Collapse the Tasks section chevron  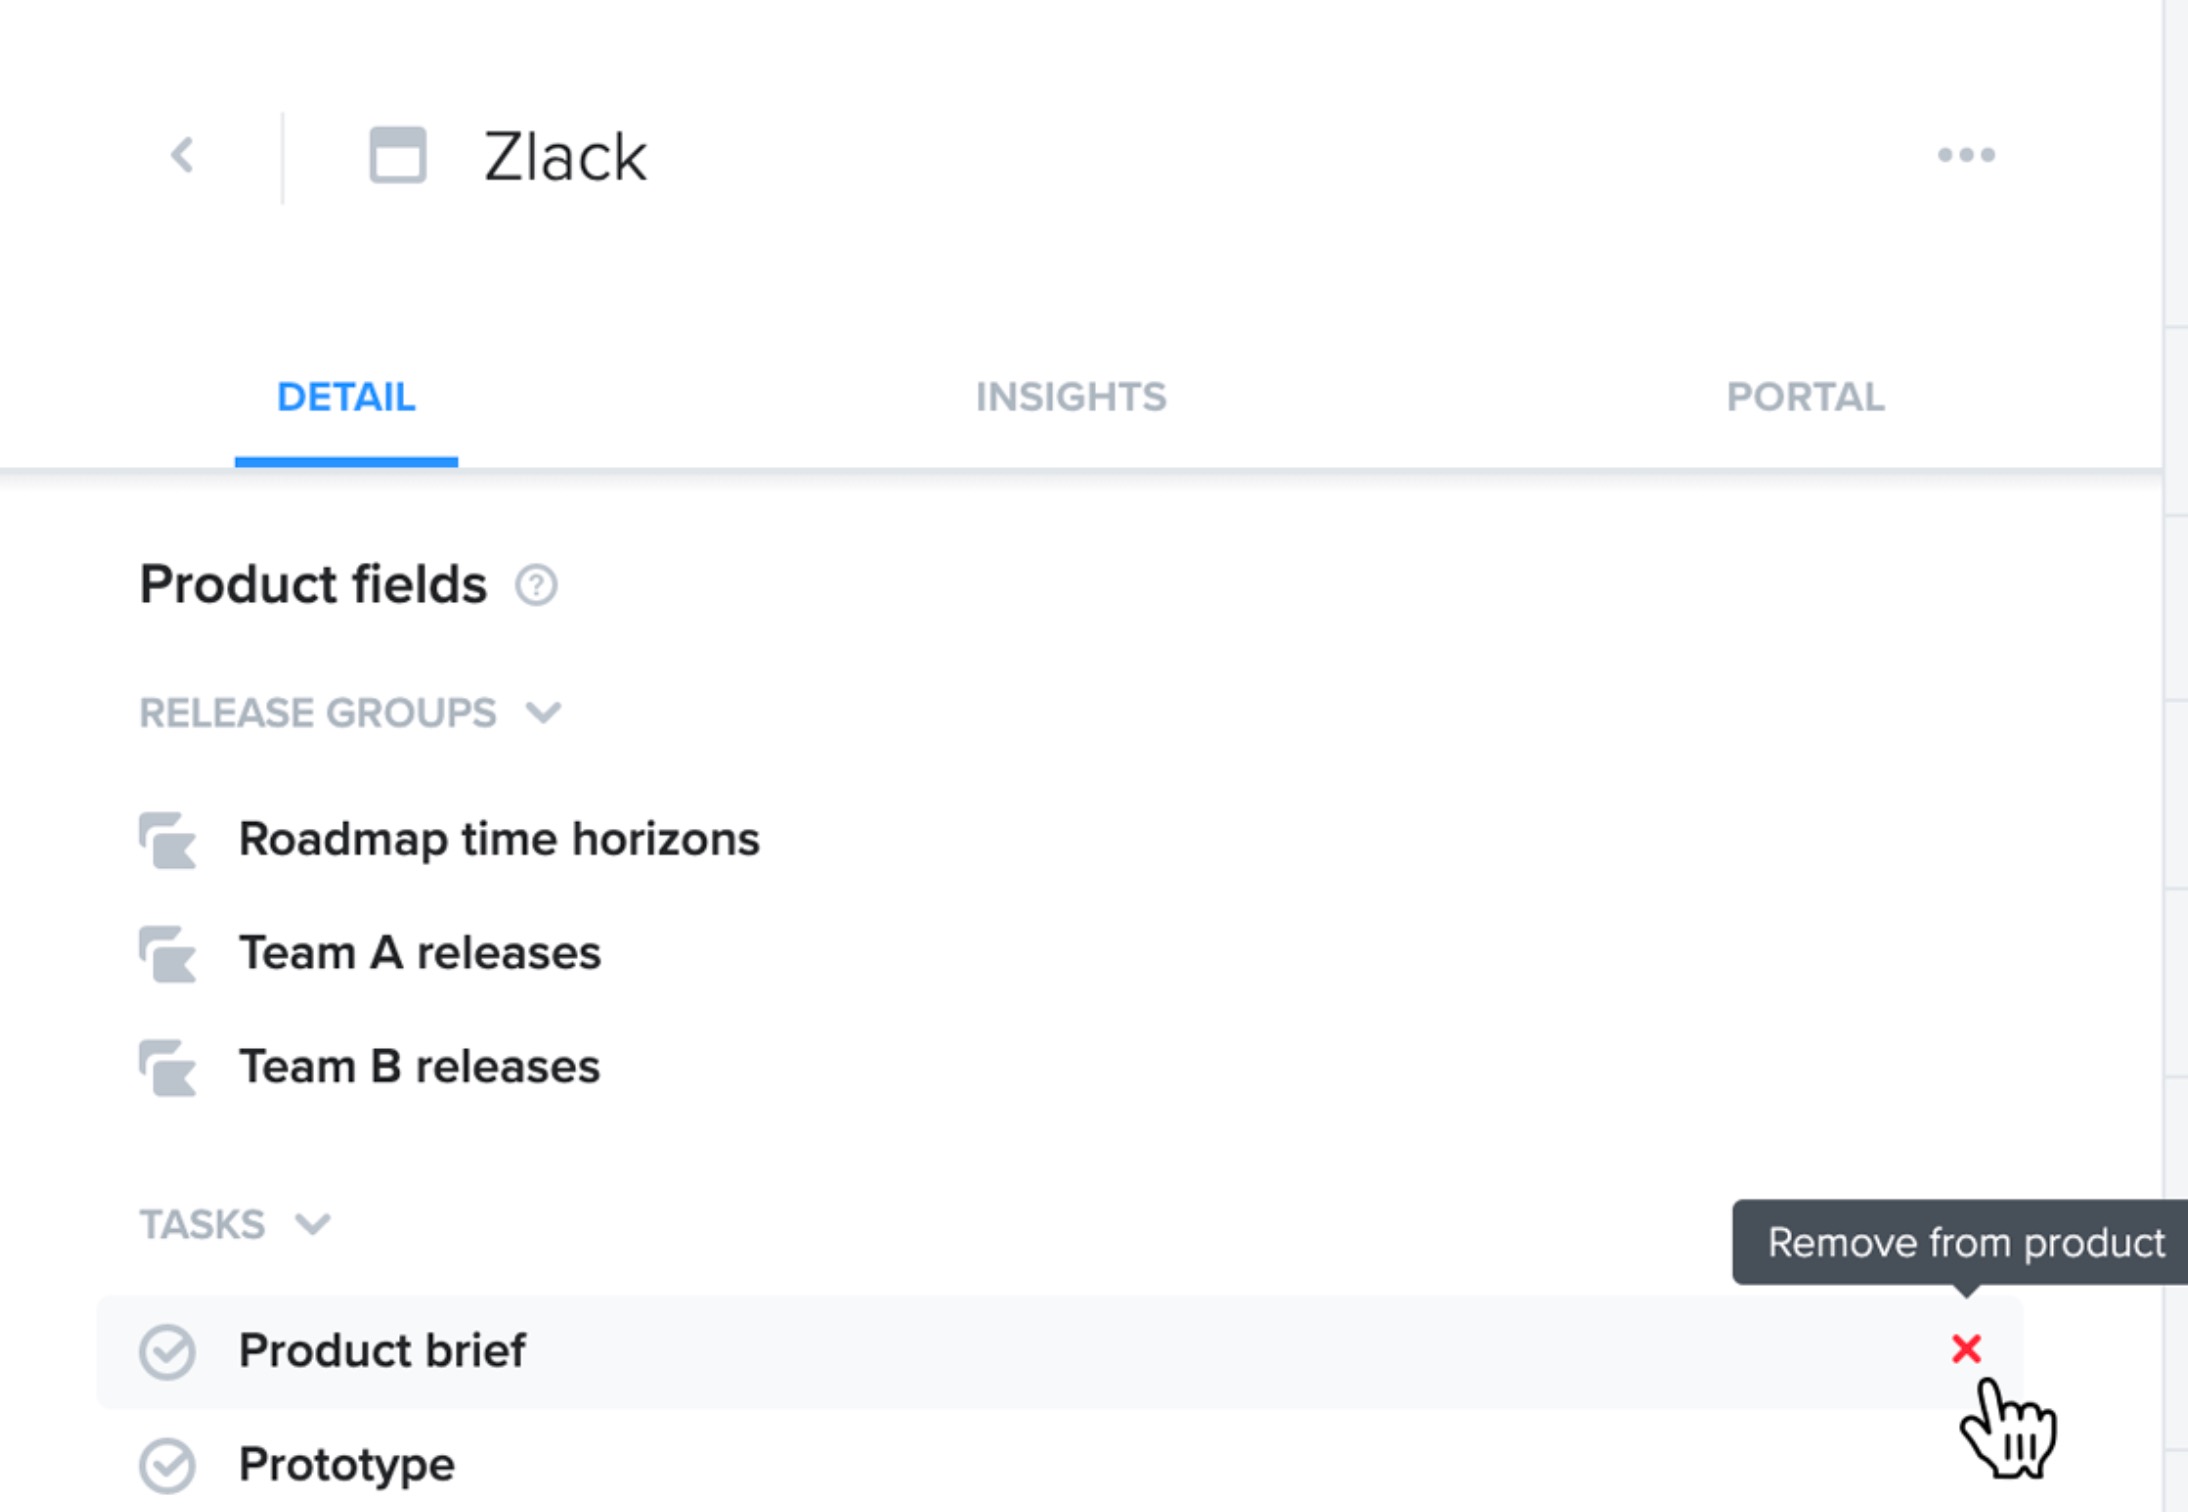313,1224
